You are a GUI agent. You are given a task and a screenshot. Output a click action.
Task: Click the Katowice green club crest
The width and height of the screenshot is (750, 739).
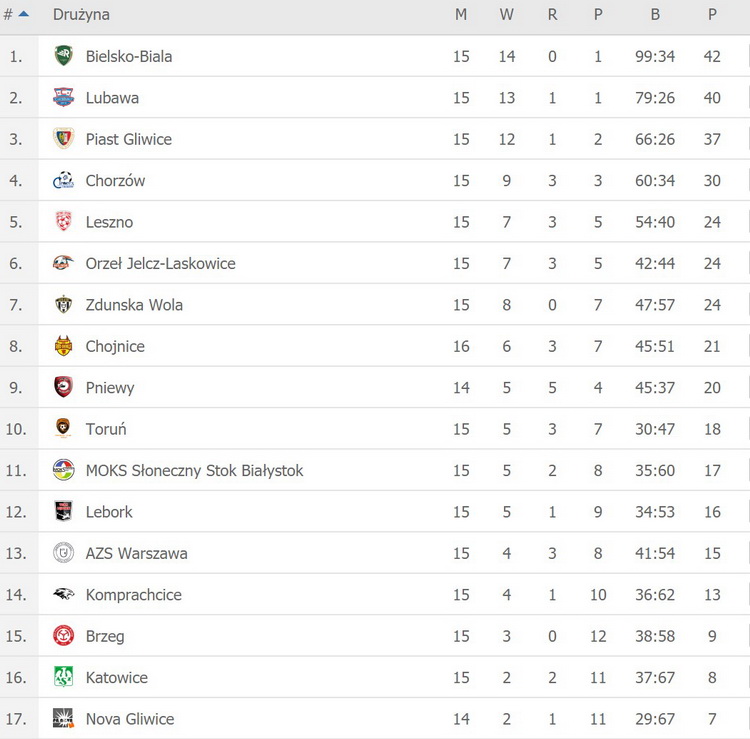(x=63, y=677)
